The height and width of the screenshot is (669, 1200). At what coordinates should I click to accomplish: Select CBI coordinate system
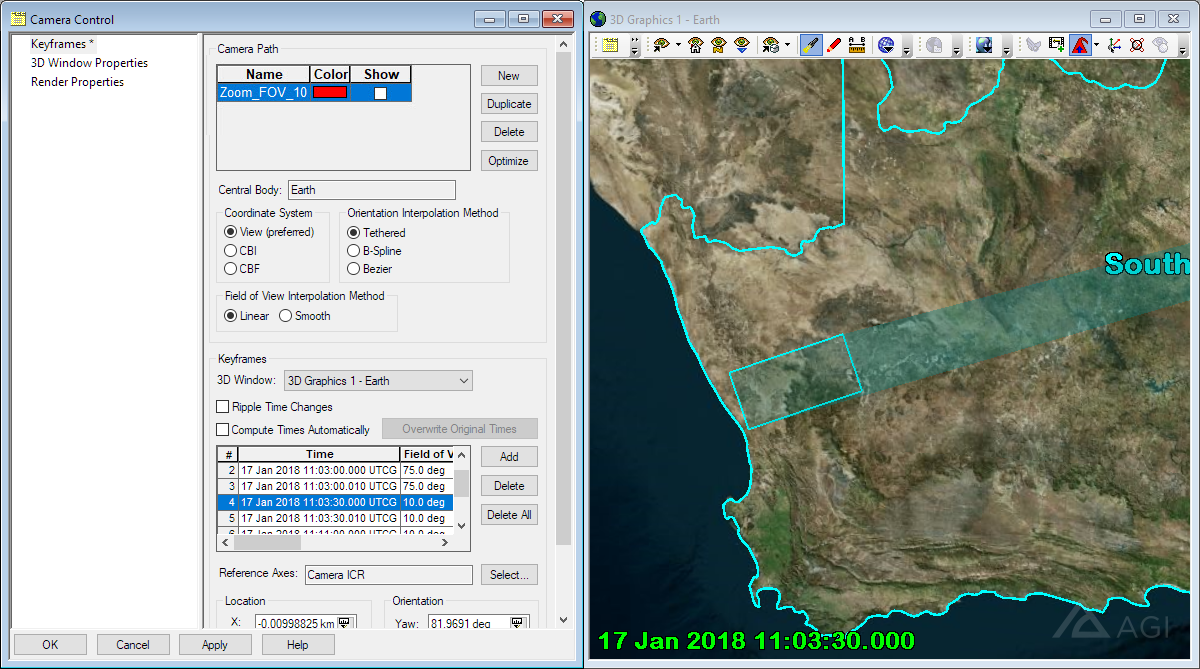(x=231, y=250)
